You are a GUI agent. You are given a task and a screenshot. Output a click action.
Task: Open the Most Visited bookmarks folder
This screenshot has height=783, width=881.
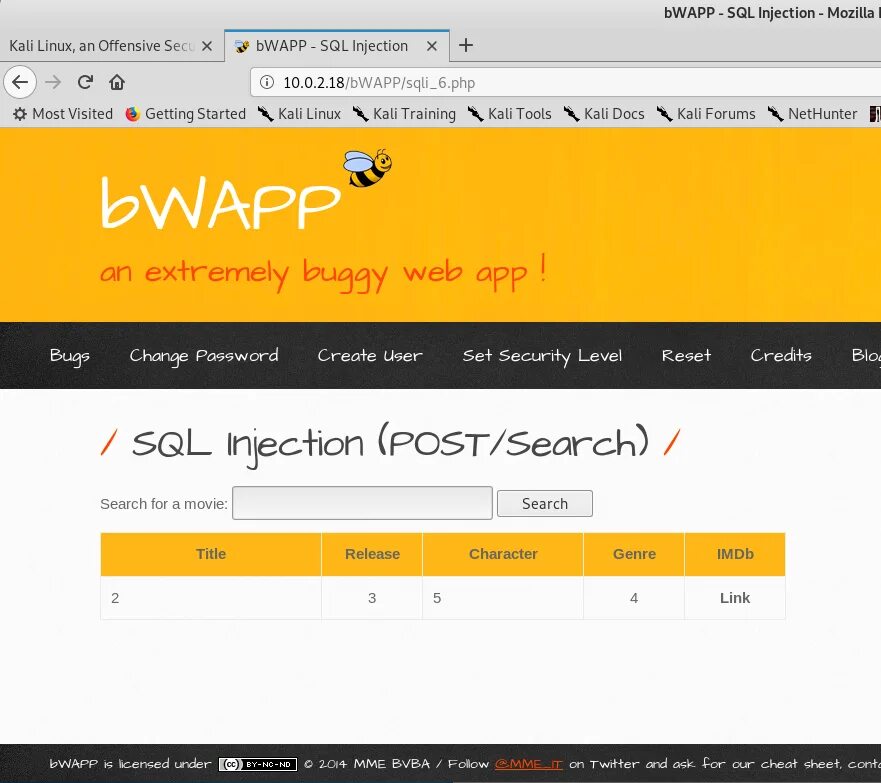point(63,114)
